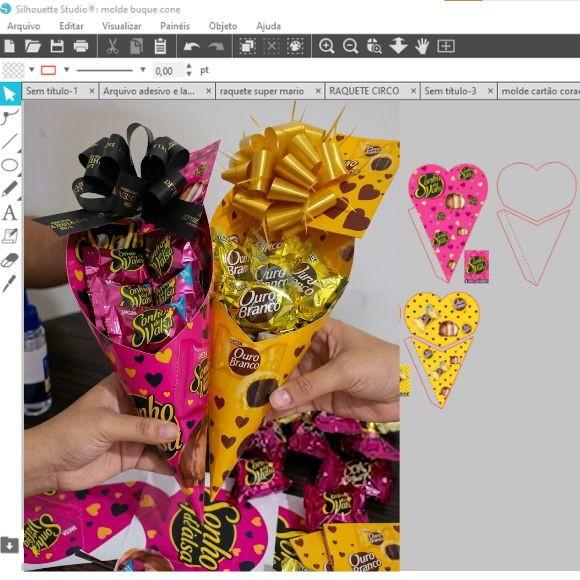580x580 pixels.
Task: Close the Sem título-1 tab
Action: [x=92, y=91]
